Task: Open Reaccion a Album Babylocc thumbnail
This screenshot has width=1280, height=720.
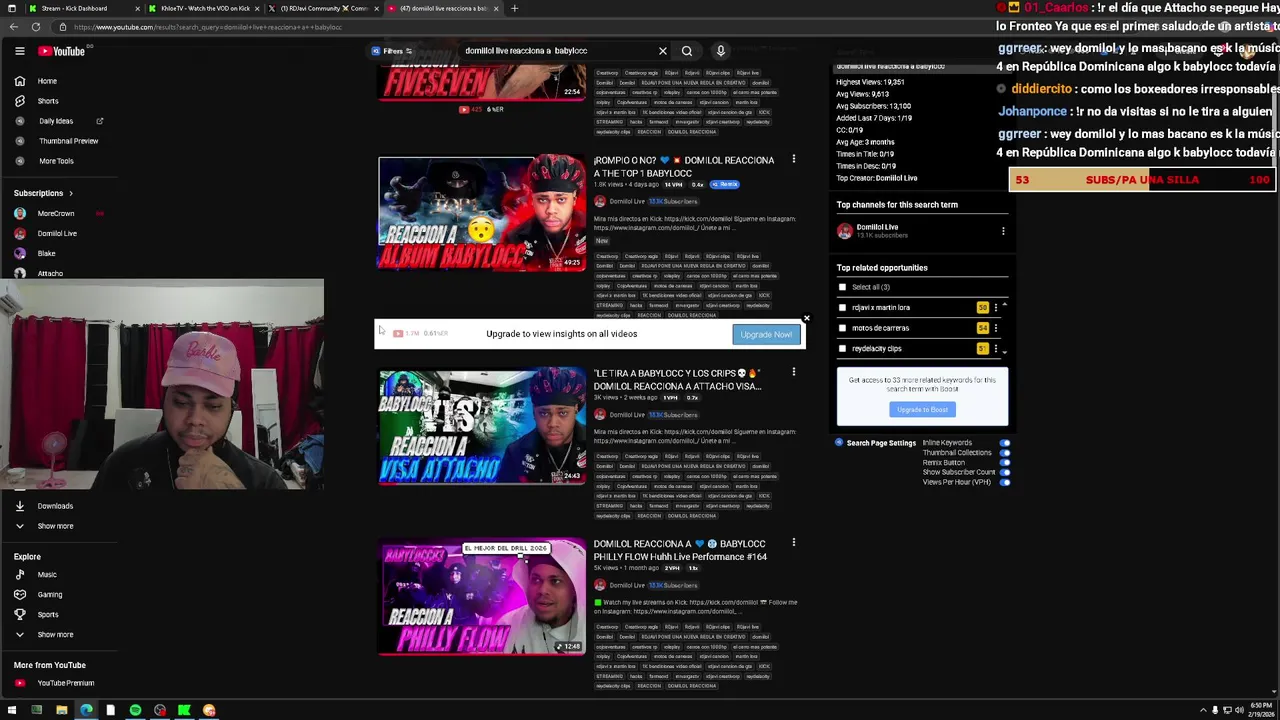Action: point(482,213)
